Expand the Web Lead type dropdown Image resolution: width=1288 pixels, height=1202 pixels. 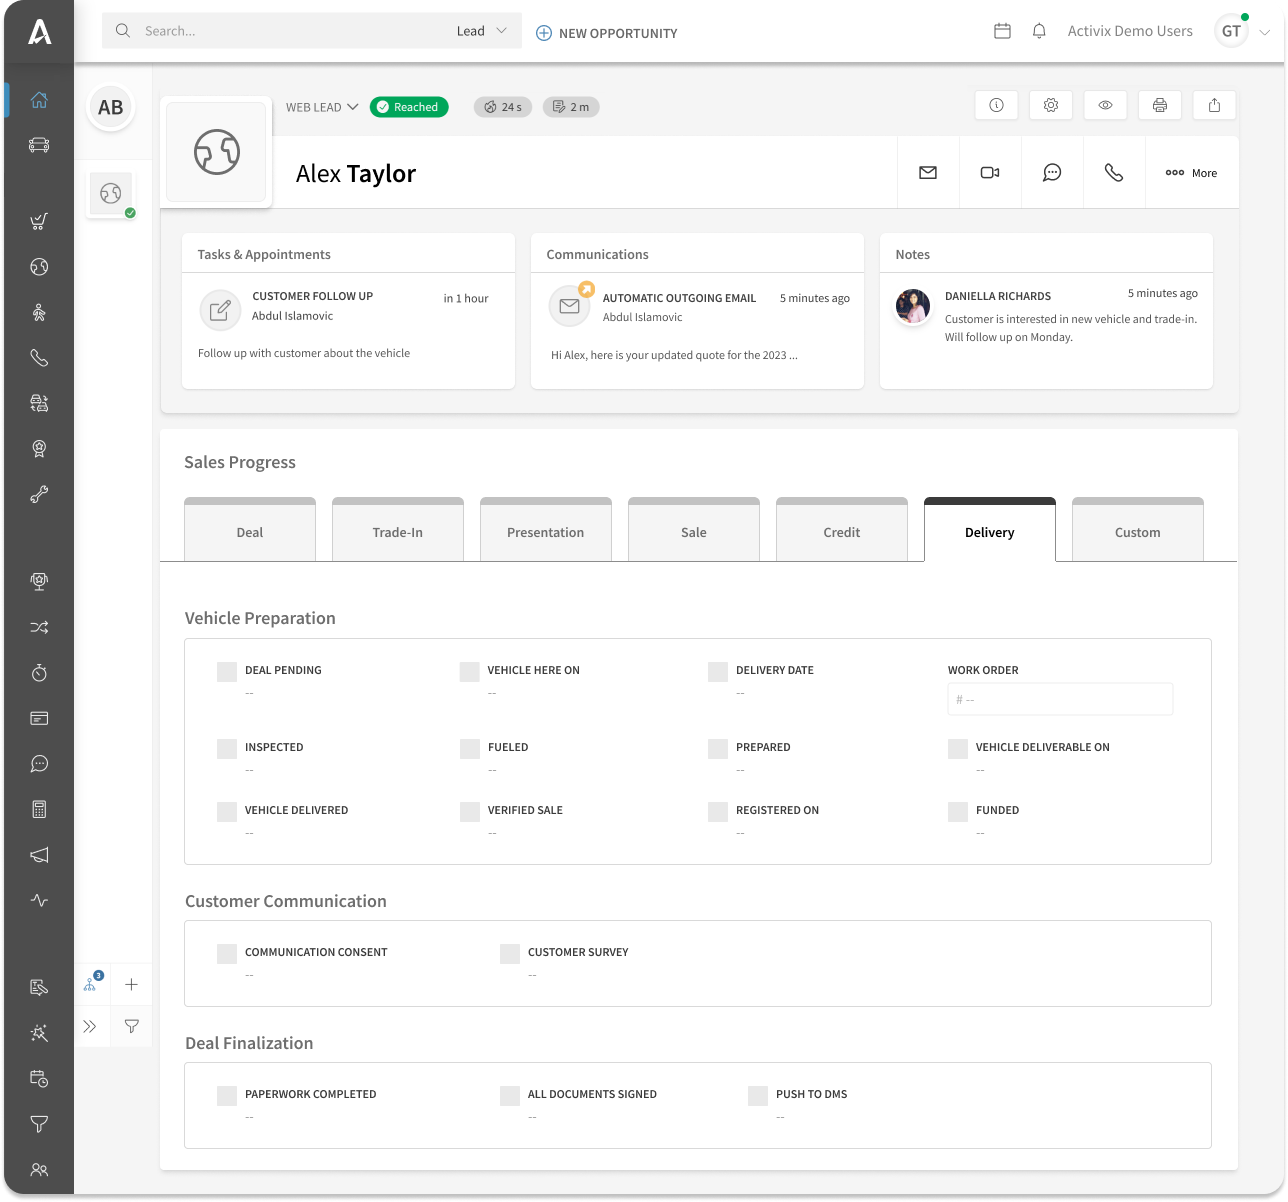click(x=322, y=107)
